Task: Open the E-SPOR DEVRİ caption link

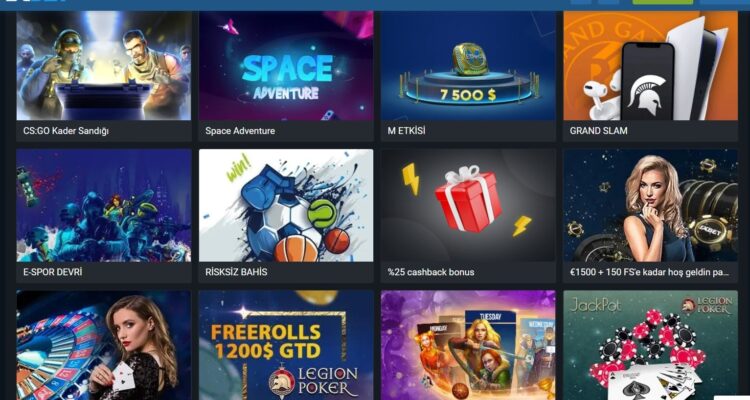Action: 53,272
